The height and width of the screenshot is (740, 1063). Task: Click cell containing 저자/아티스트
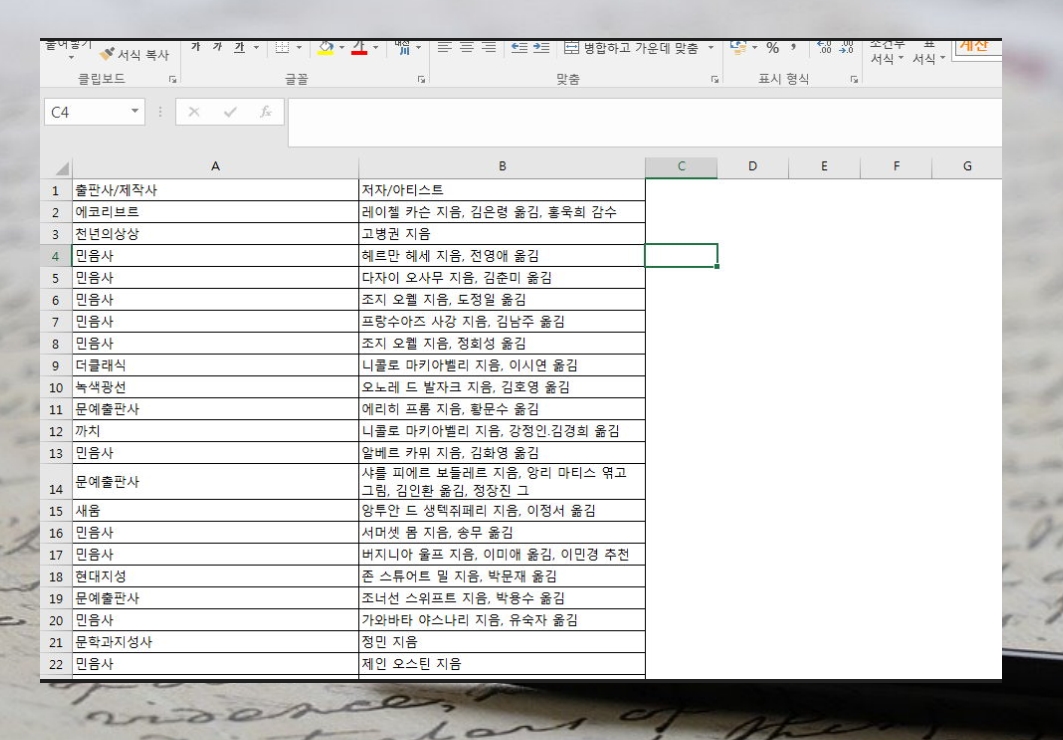click(502, 190)
